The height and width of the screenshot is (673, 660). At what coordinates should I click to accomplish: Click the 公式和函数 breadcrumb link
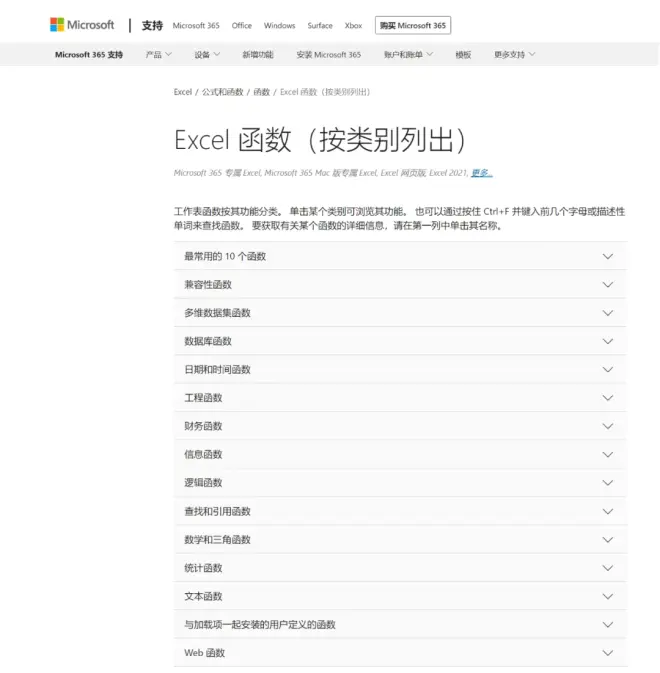point(223,92)
